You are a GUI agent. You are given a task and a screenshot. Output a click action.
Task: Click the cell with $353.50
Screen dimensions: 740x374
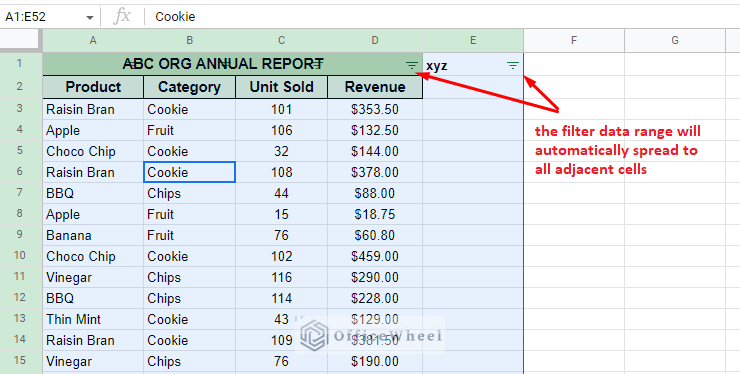click(375, 110)
